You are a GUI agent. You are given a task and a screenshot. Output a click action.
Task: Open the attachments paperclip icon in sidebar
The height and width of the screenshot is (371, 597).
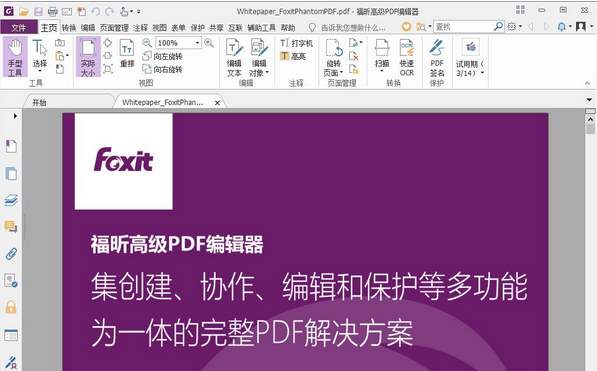tap(11, 254)
